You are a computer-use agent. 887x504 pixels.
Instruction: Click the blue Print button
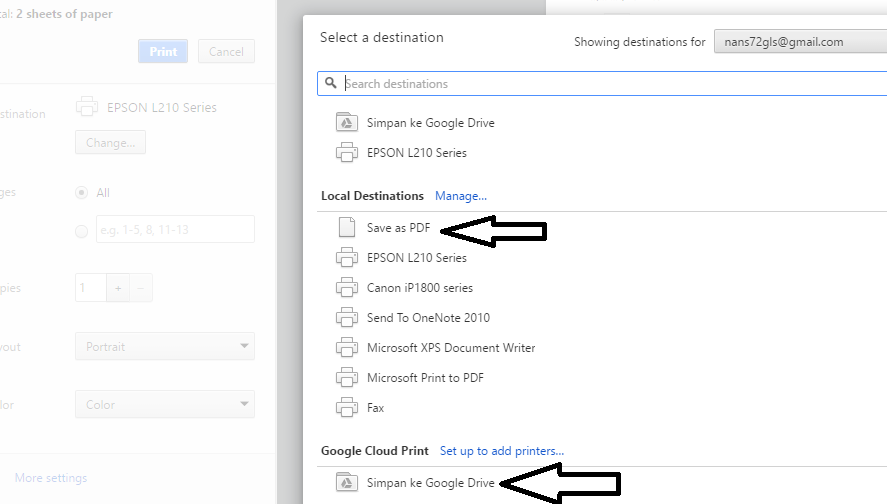tap(163, 51)
